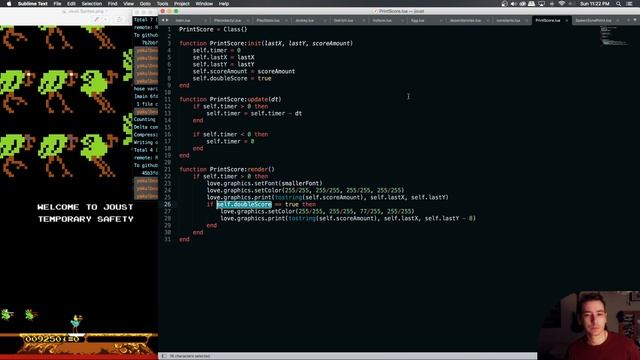
Task: Click the 'Counting' line in terminal window
Action: pos(144,120)
